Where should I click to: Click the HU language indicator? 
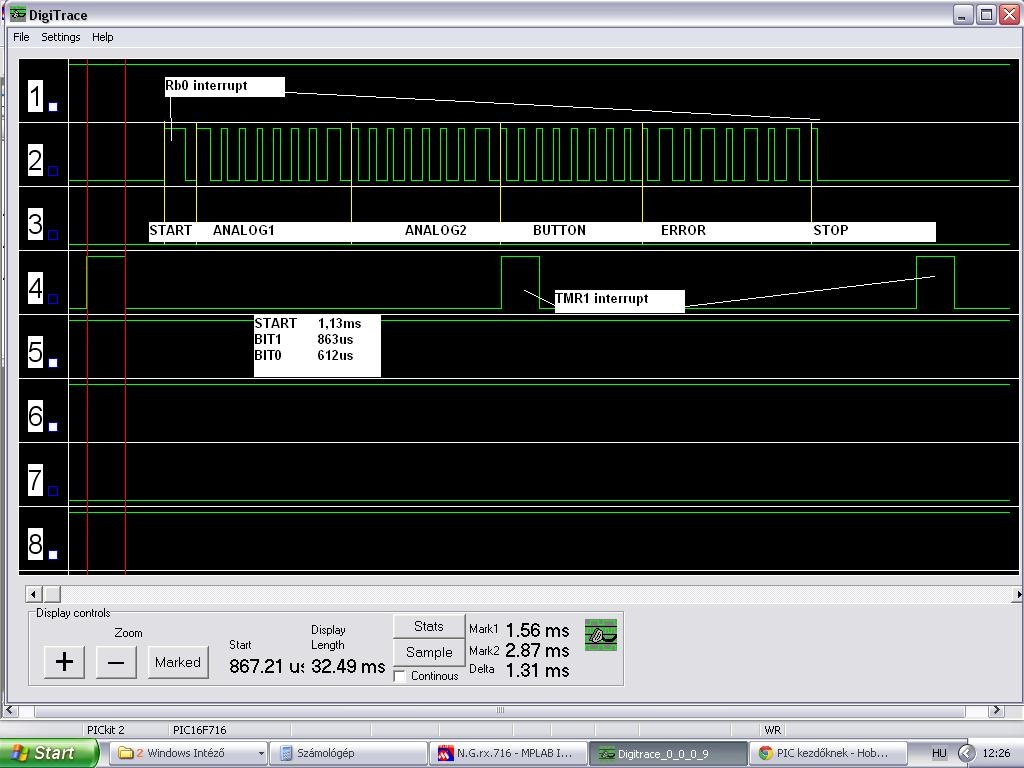[939, 753]
